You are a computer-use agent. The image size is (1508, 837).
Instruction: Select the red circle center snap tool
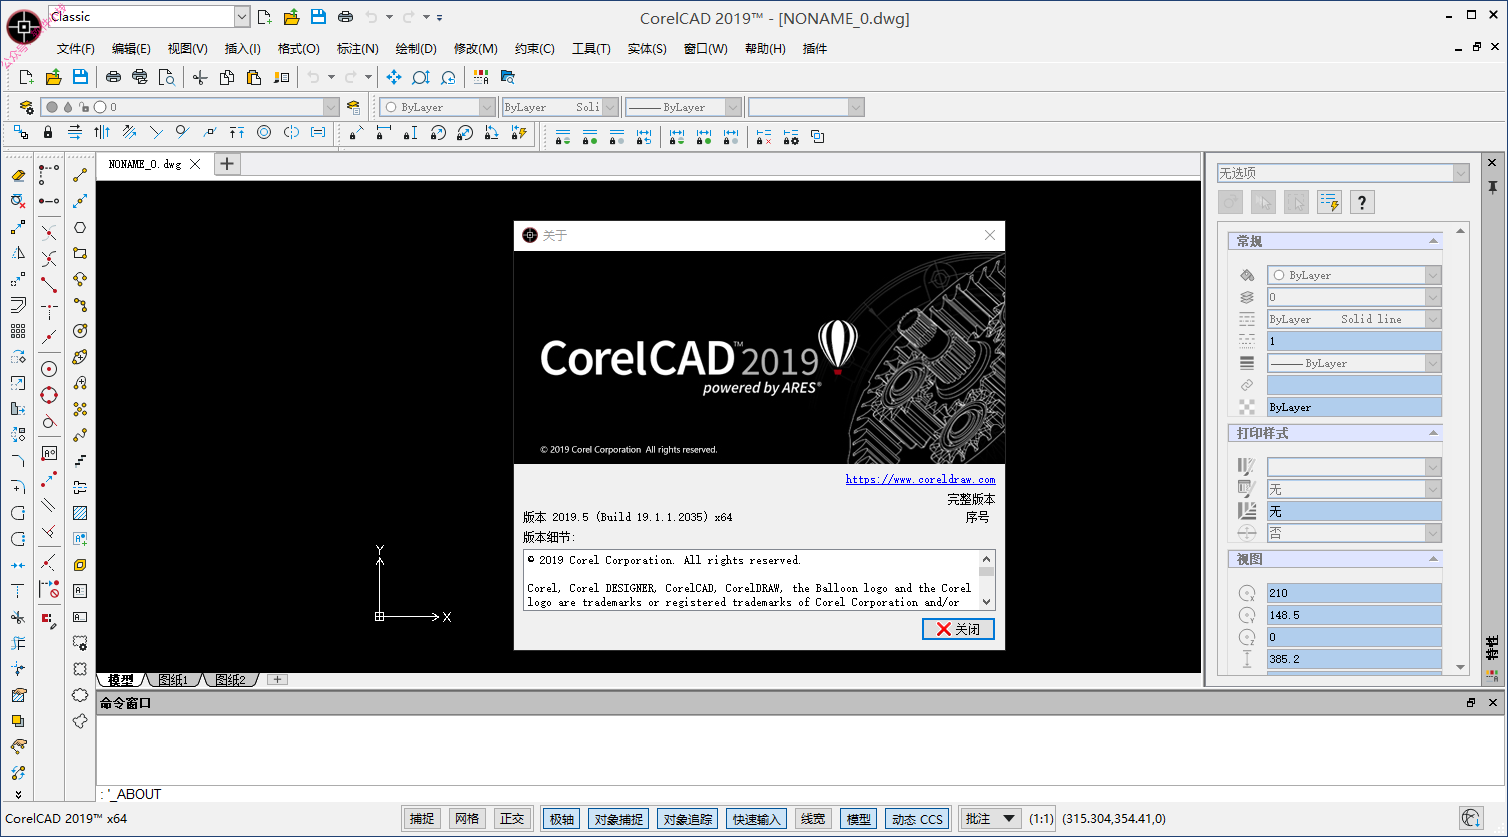(49, 369)
